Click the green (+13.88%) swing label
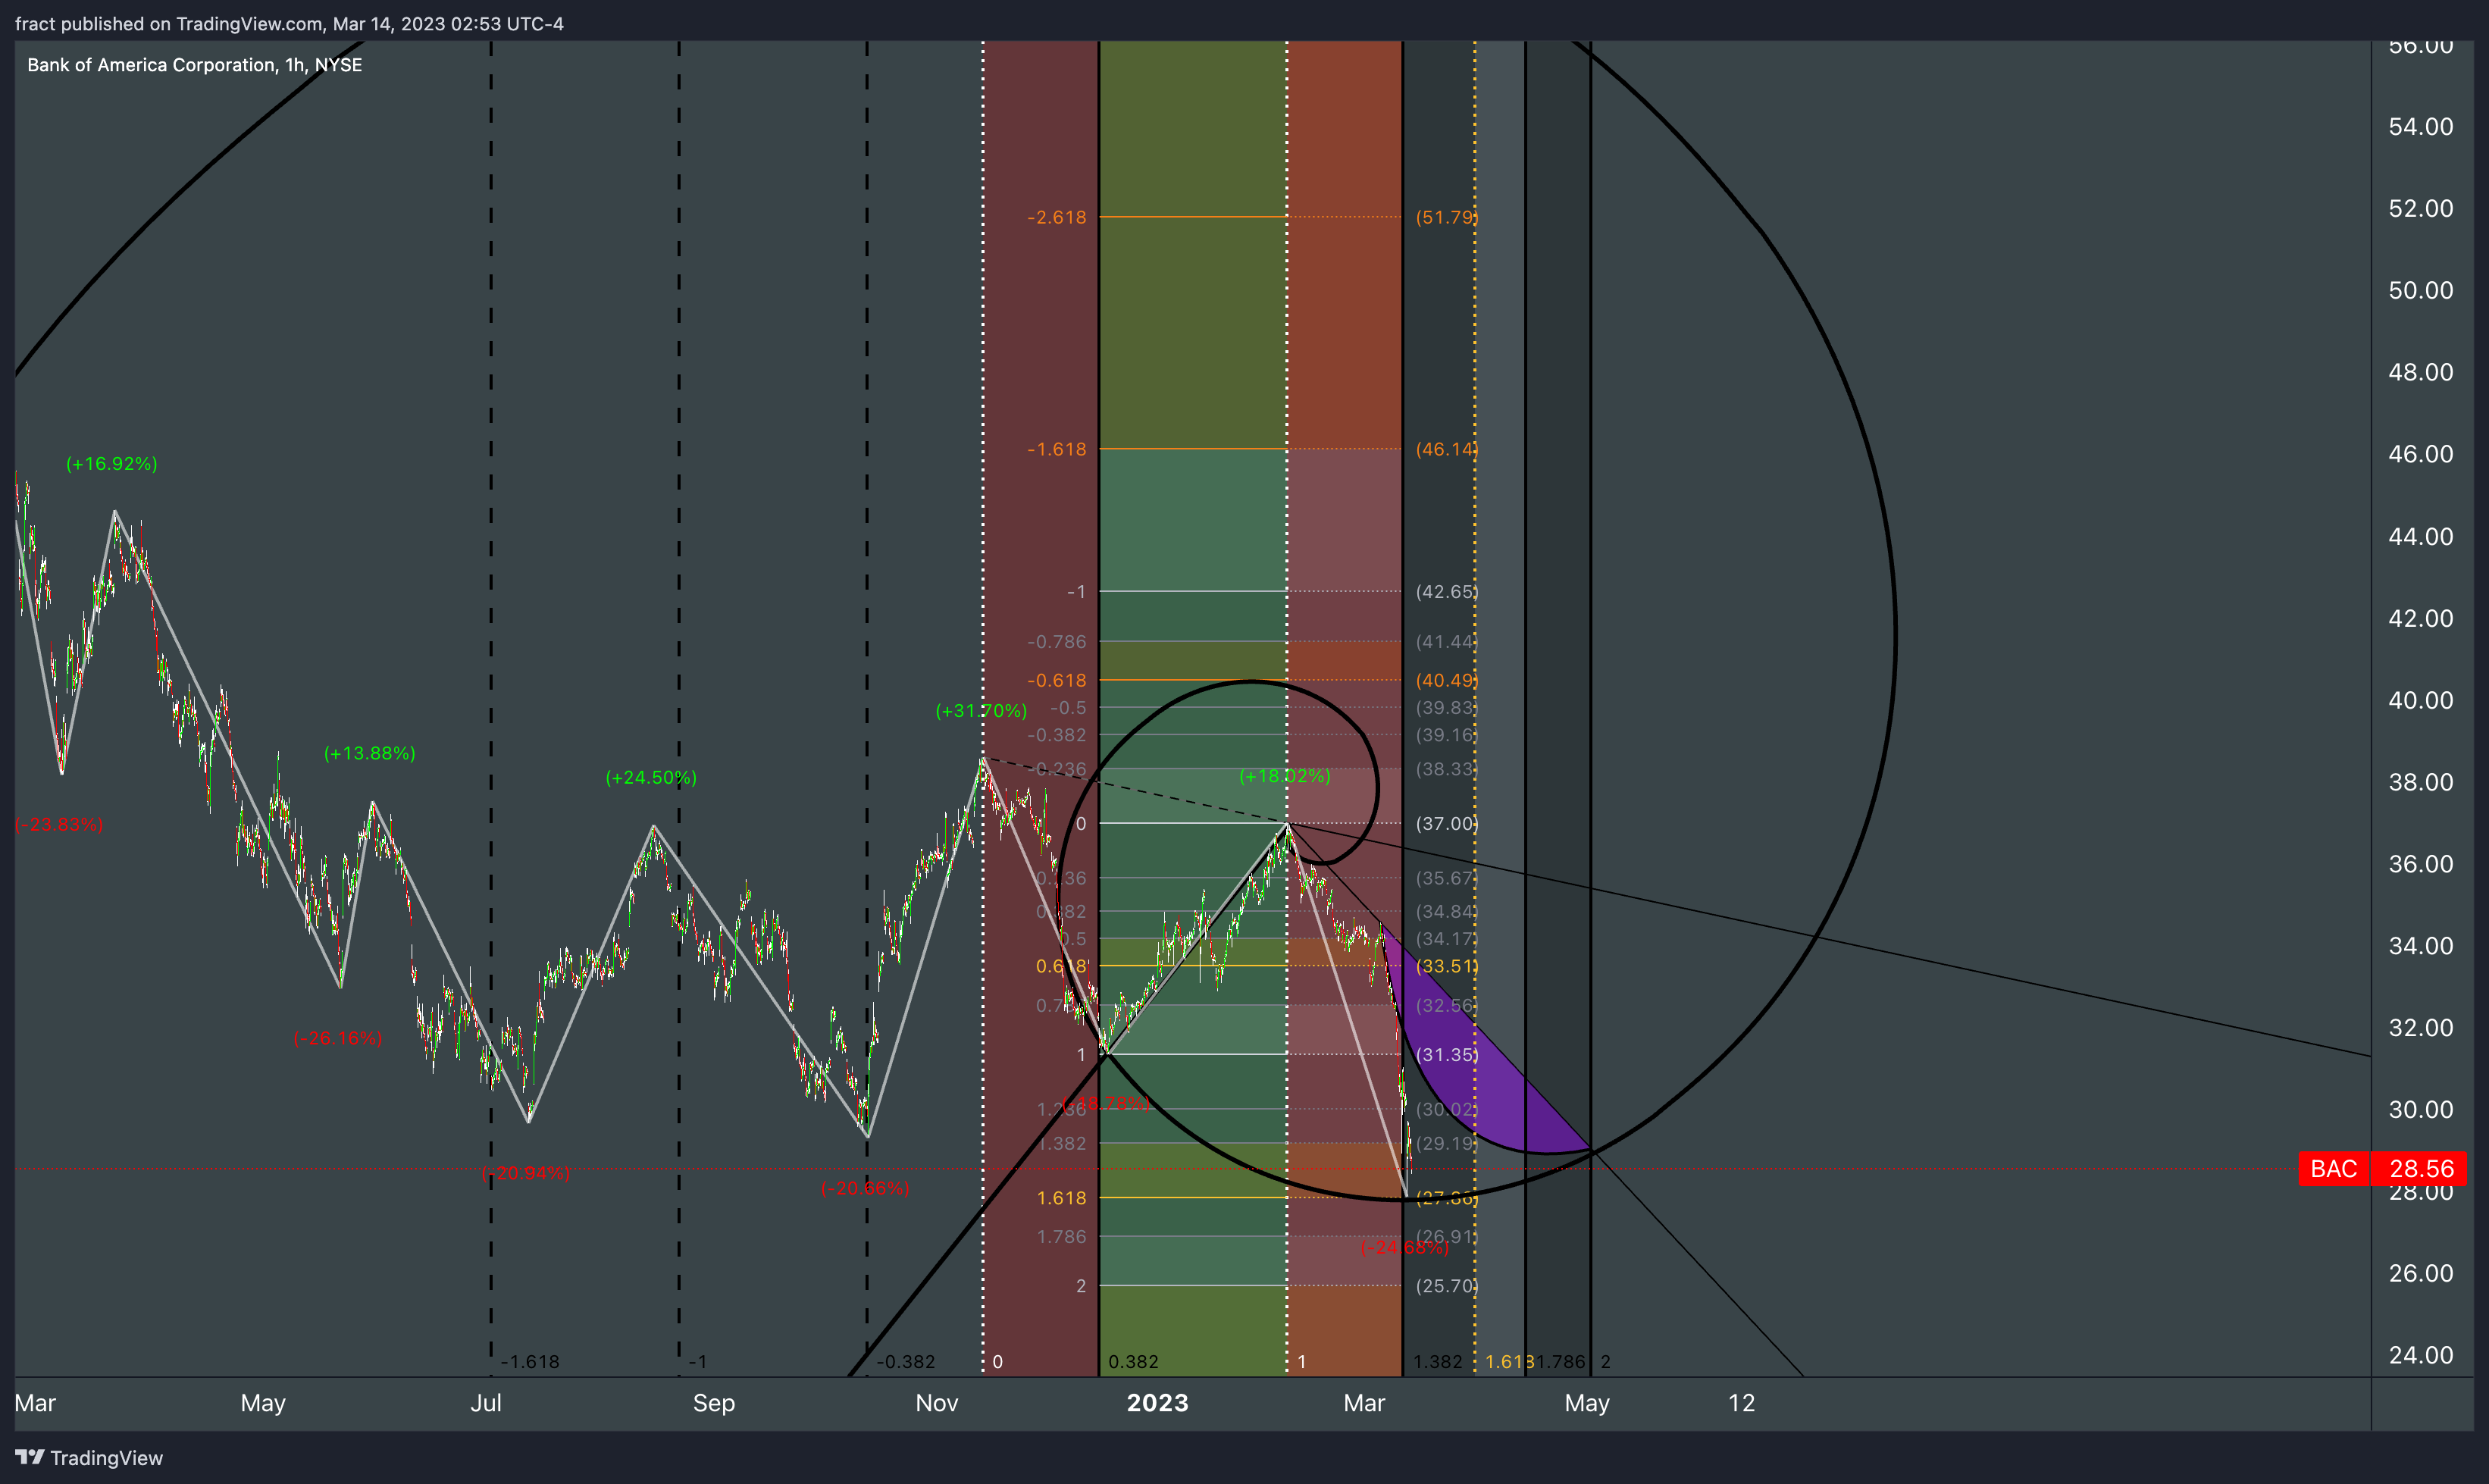The height and width of the screenshot is (1484, 2489). click(x=369, y=753)
